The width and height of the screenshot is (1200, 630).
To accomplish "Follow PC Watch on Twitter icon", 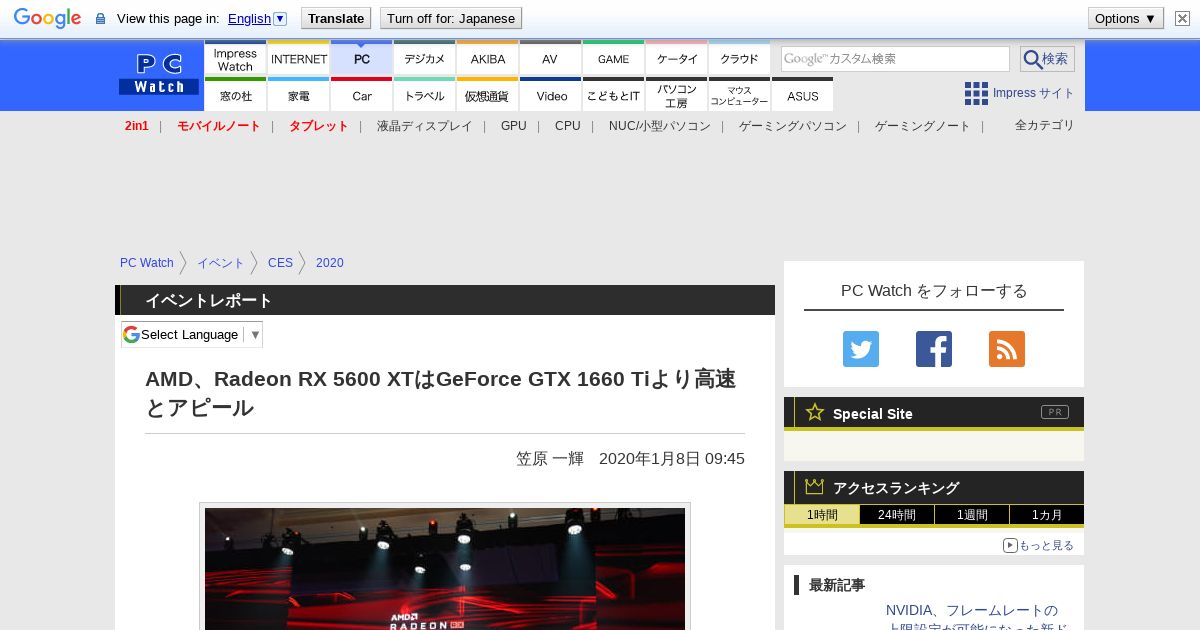I will pyautogui.click(x=861, y=349).
